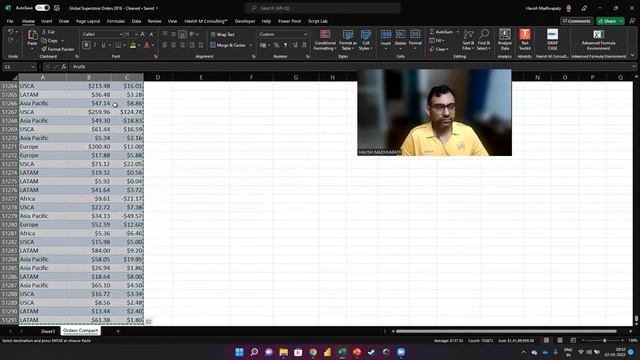640x360 pixels.
Task: Open the Text Toolkit add-in
Action: pos(525,39)
